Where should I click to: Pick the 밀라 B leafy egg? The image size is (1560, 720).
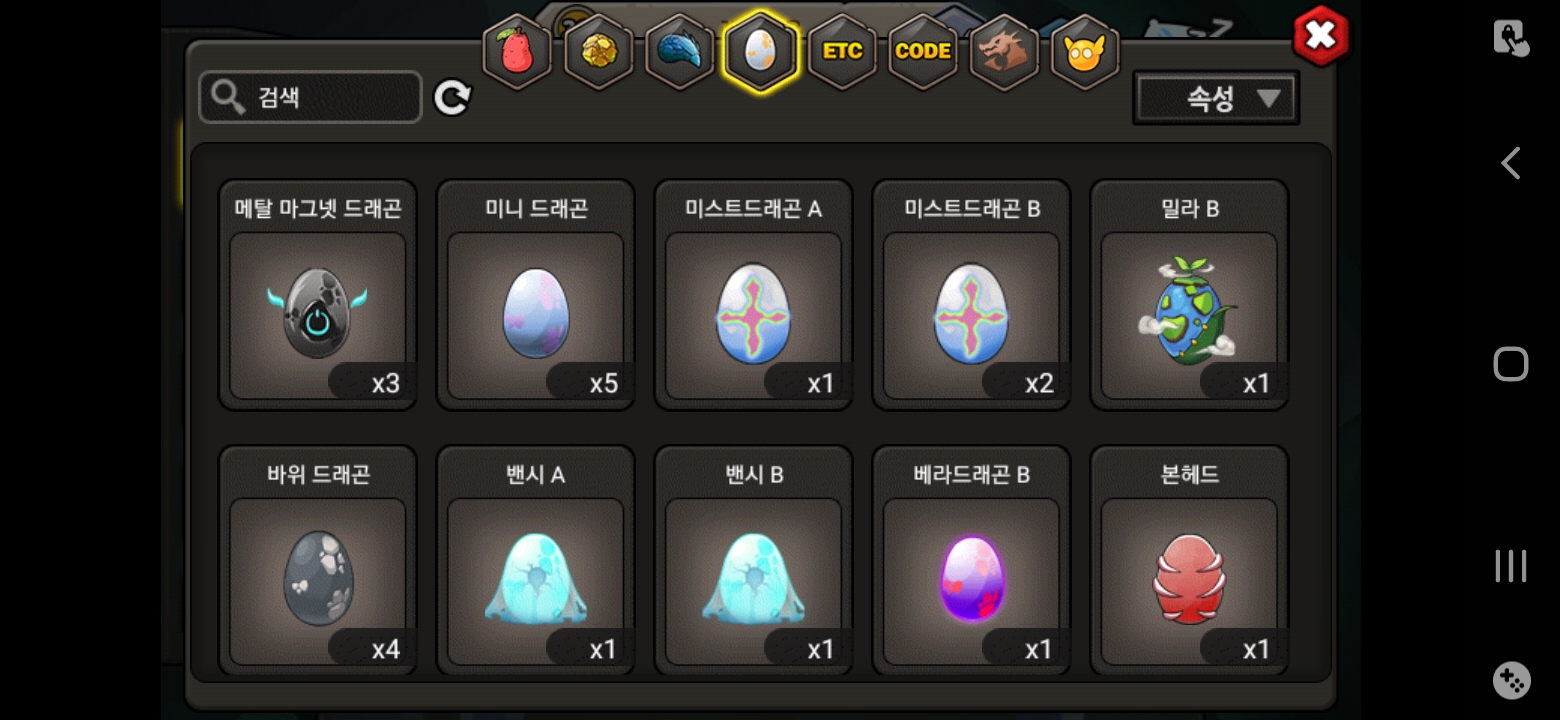1190,295
